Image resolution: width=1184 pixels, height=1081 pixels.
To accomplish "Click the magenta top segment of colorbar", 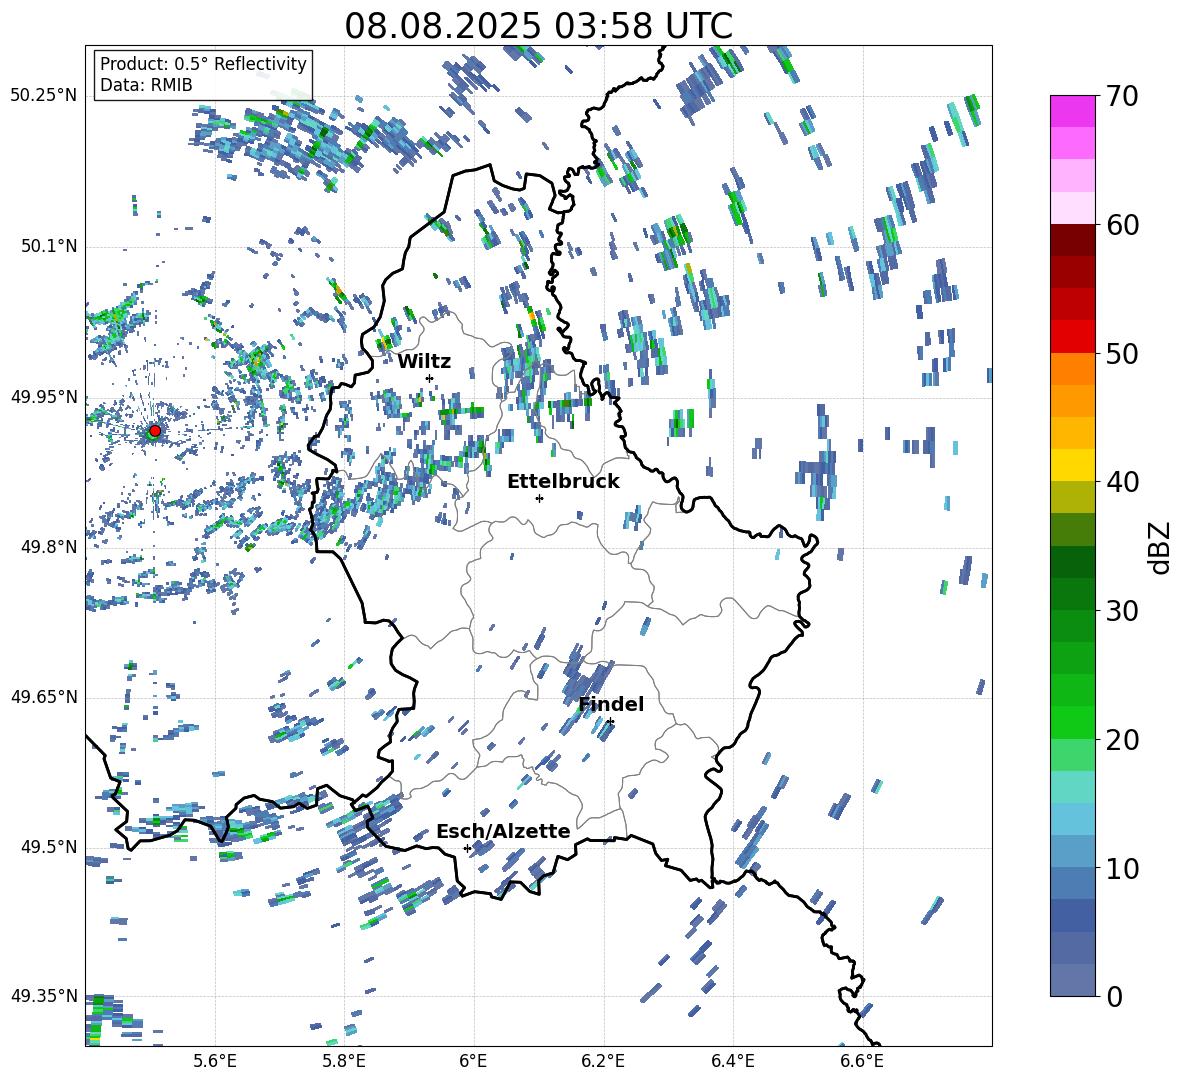I will pos(1072,111).
